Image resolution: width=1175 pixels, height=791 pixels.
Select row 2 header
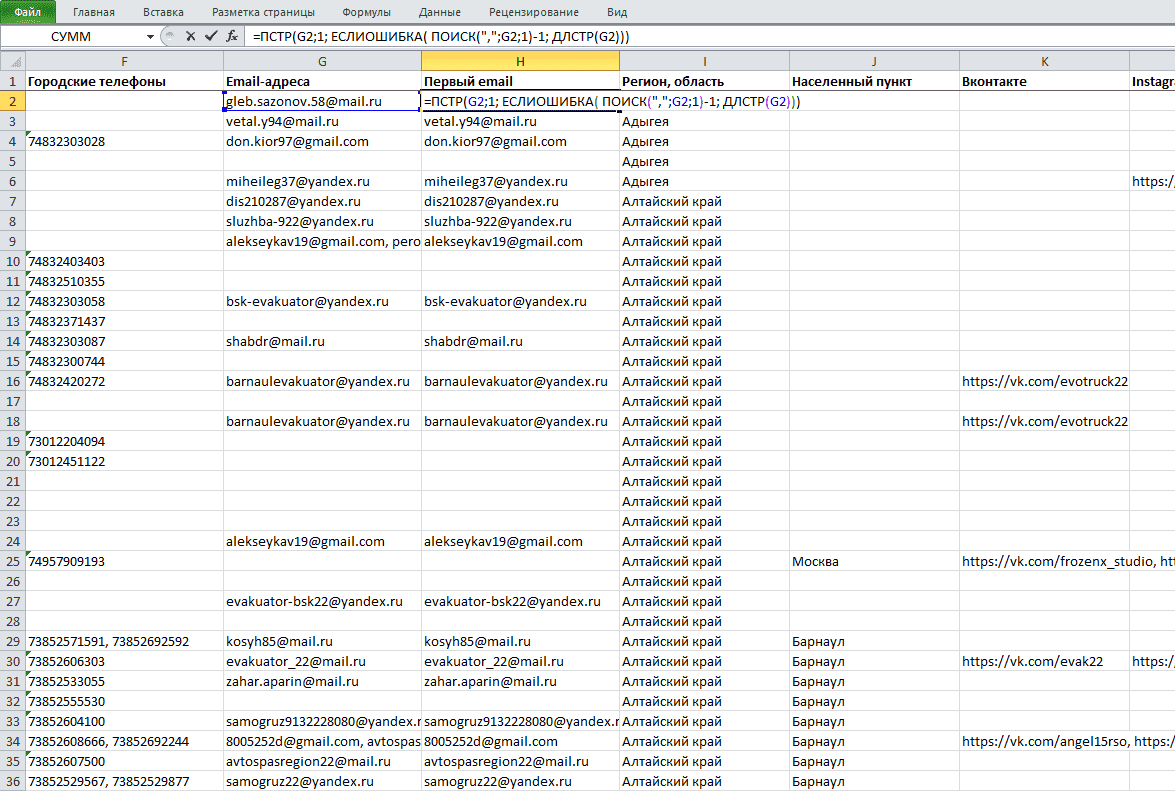[x=13, y=101]
